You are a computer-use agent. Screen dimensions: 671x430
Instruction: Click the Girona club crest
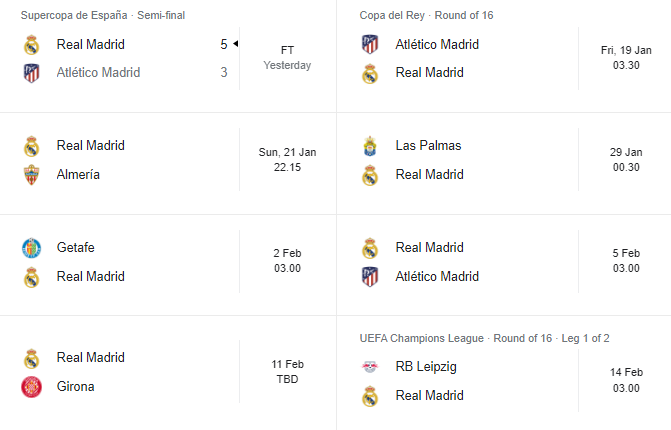click(31, 387)
